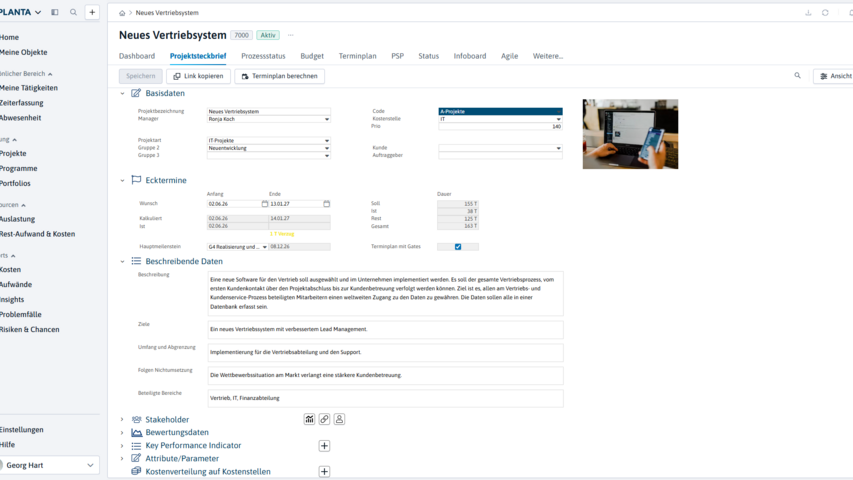
Task: Switch to the Budget tab
Action: (x=312, y=56)
